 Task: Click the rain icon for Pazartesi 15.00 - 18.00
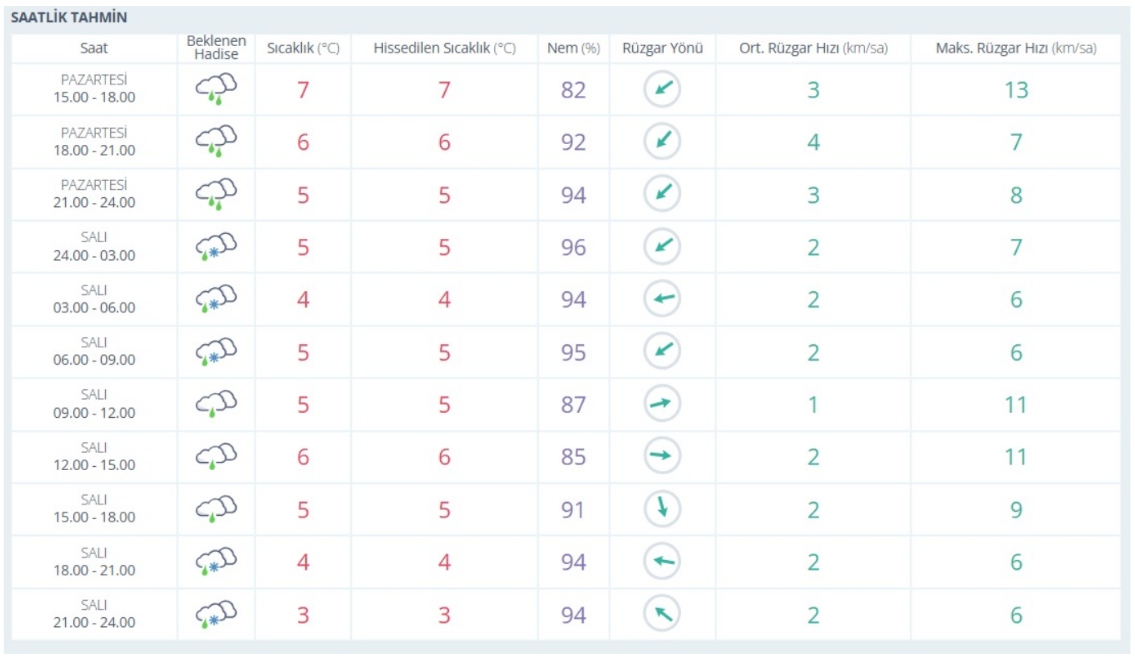216,90
